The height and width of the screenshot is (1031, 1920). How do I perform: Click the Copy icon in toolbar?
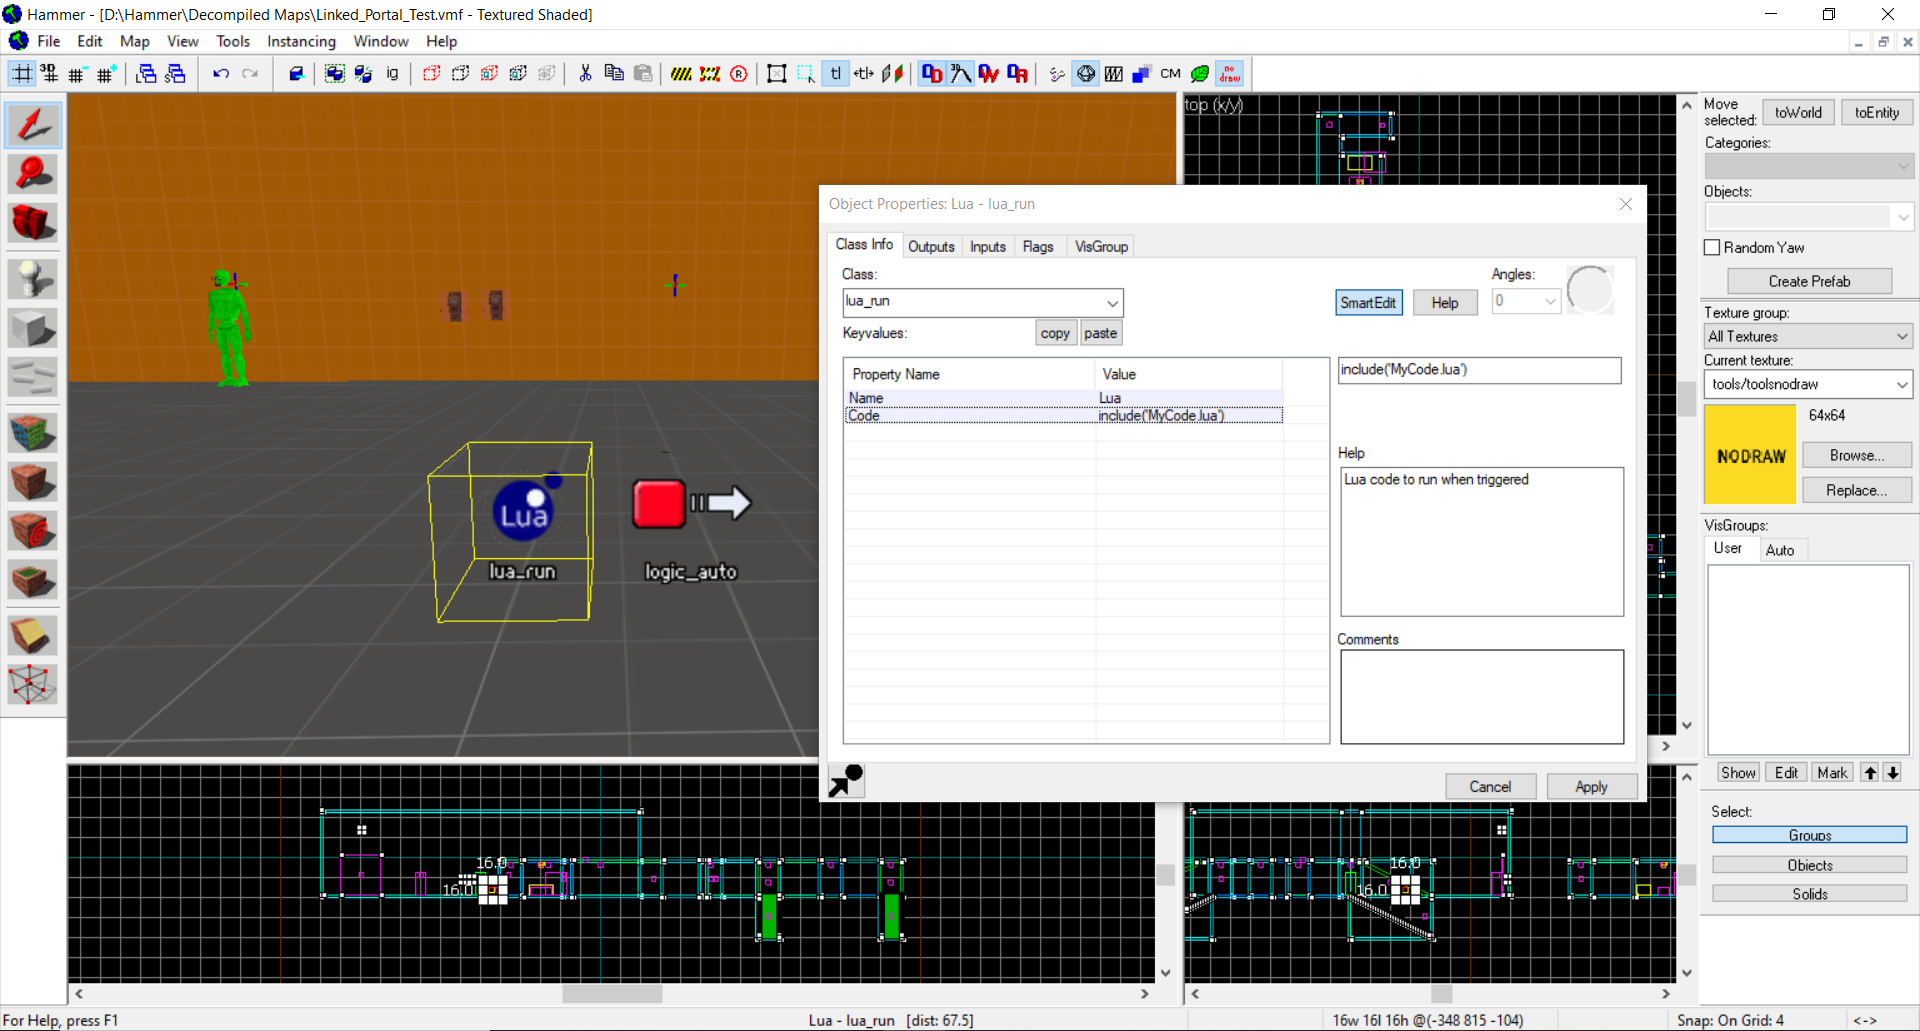[614, 73]
